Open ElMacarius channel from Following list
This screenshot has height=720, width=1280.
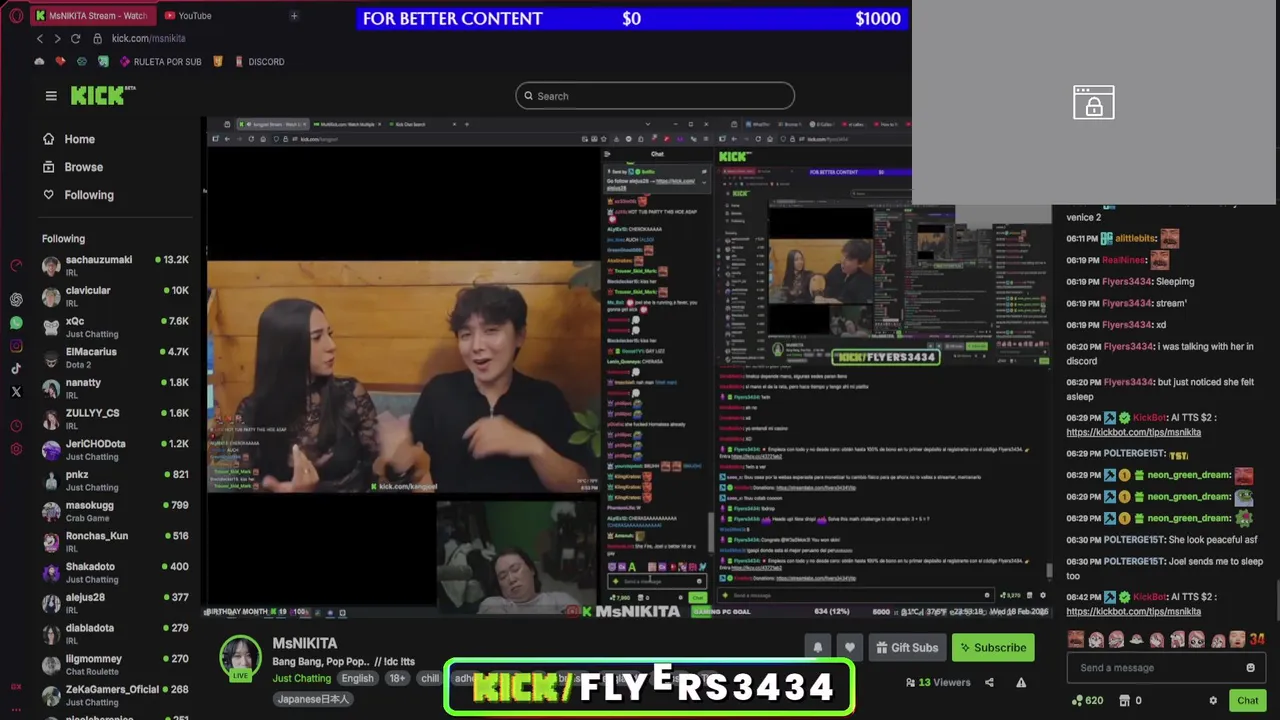115,357
